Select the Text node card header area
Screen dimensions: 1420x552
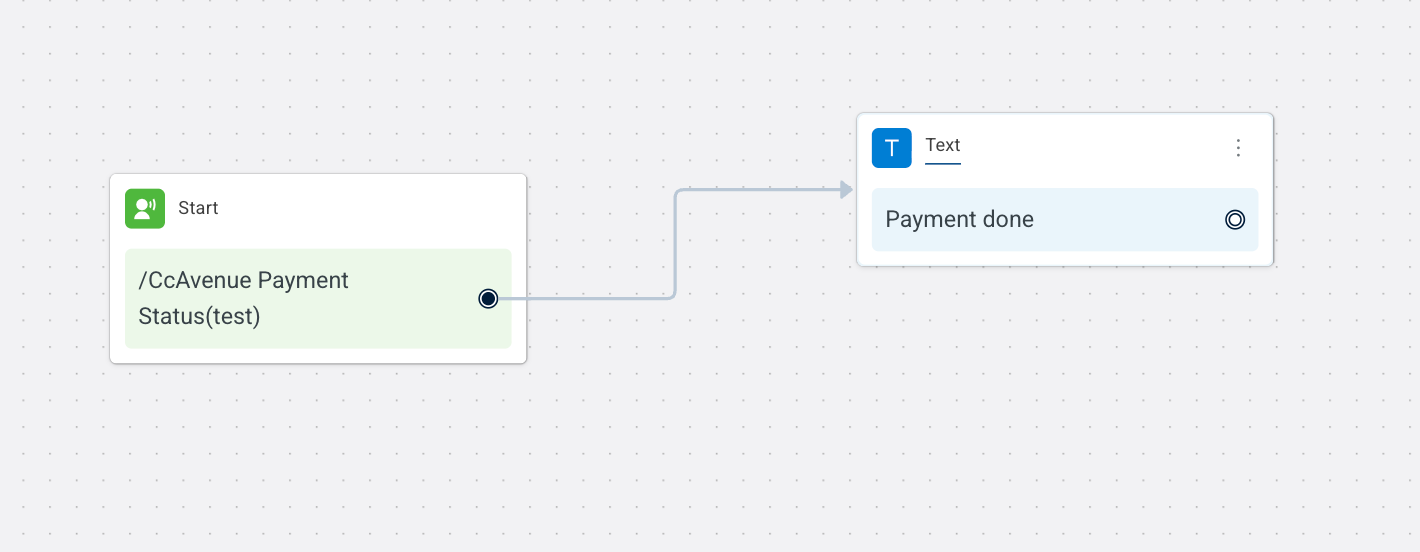tap(1065, 148)
